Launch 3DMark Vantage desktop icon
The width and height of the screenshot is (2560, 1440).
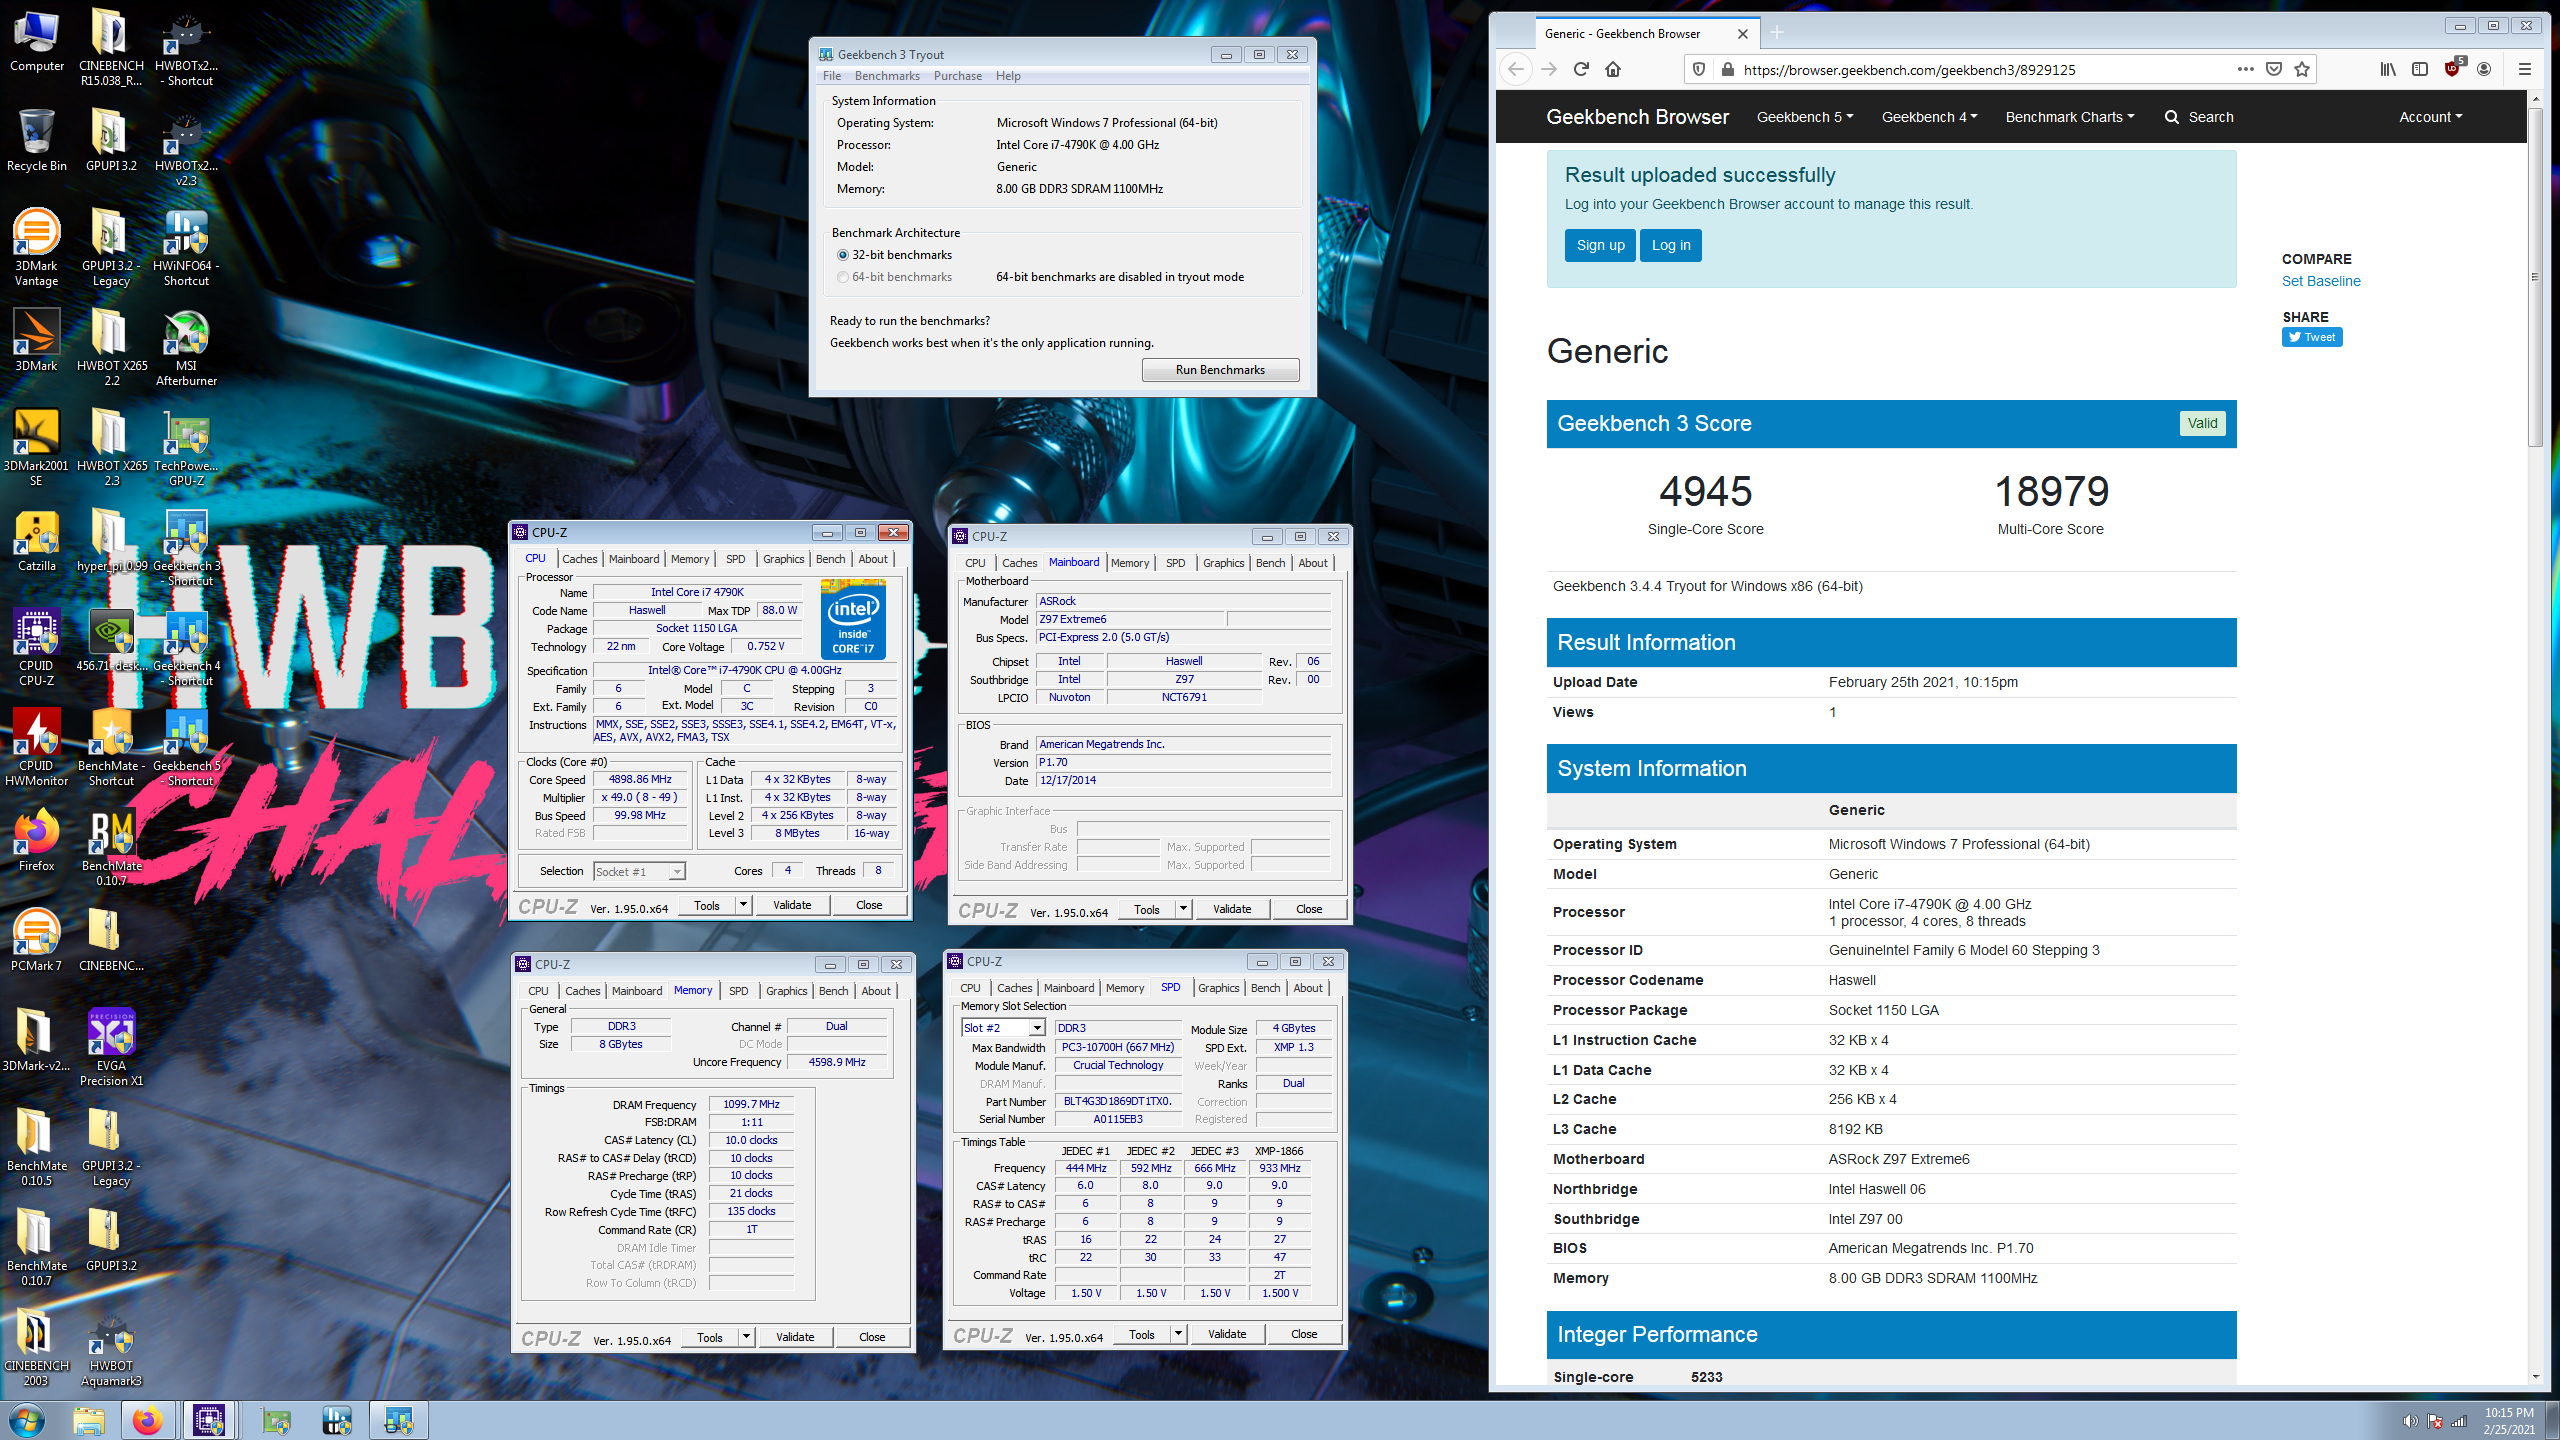pyautogui.click(x=37, y=246)
